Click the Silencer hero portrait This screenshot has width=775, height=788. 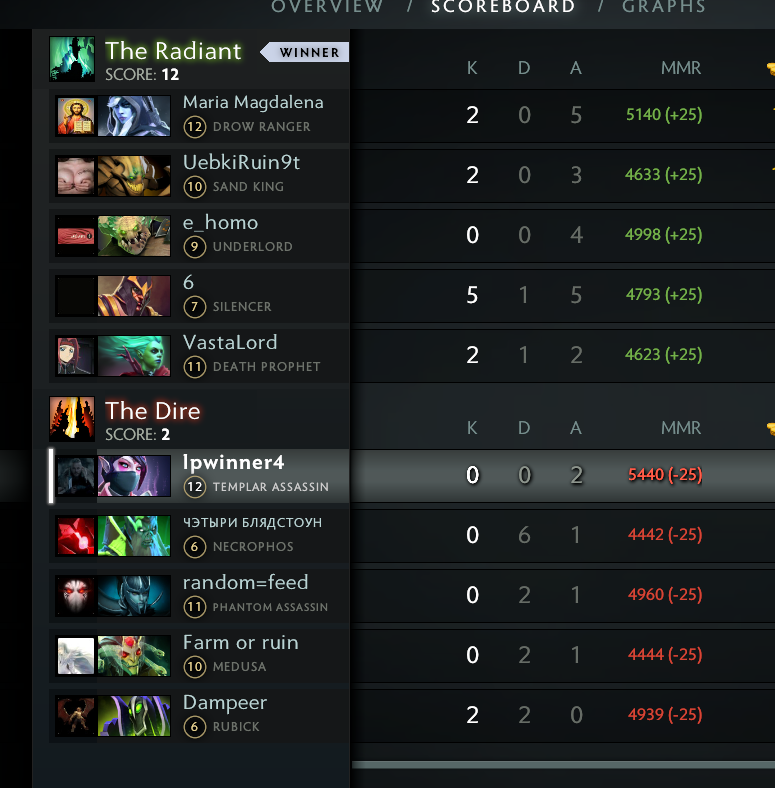134,296
